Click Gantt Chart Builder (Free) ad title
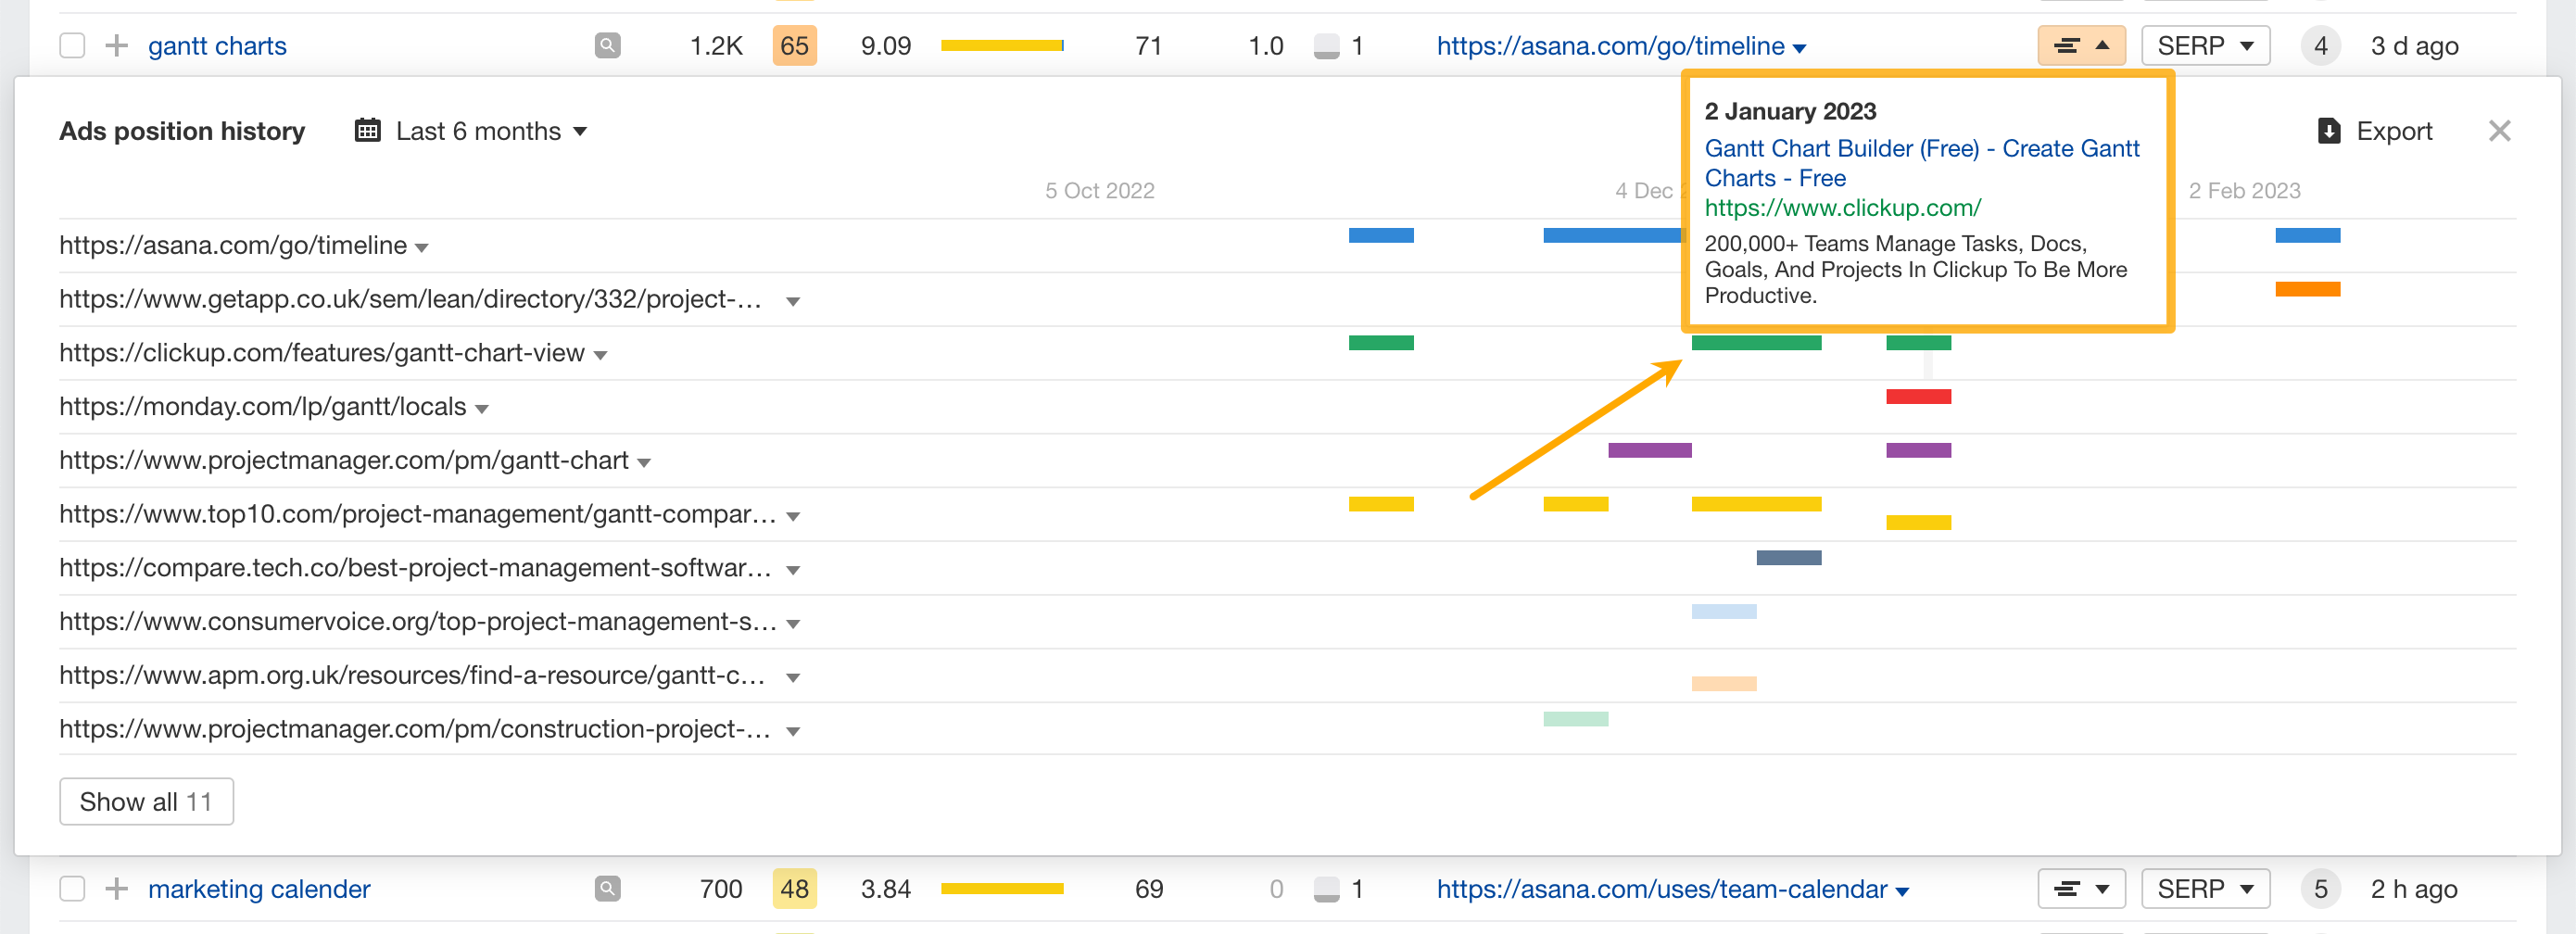 click(1921, 163)
